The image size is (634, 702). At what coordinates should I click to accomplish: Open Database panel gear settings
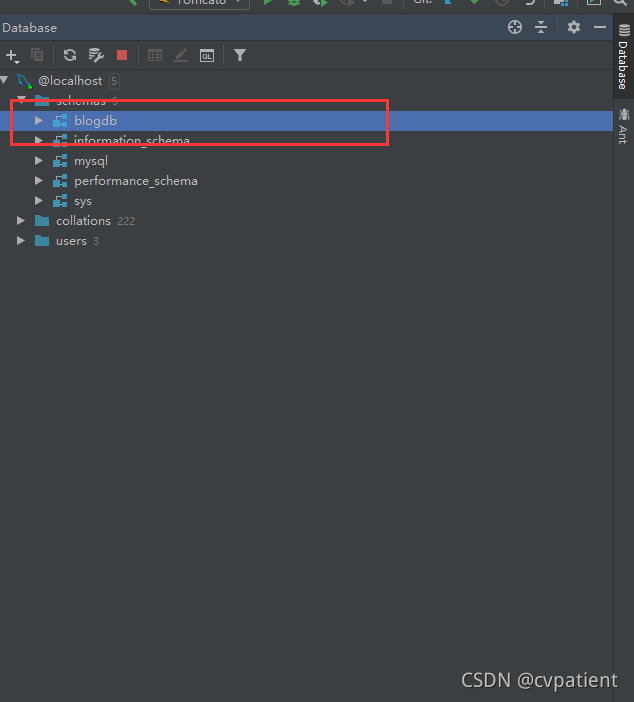tap(574, 27)
